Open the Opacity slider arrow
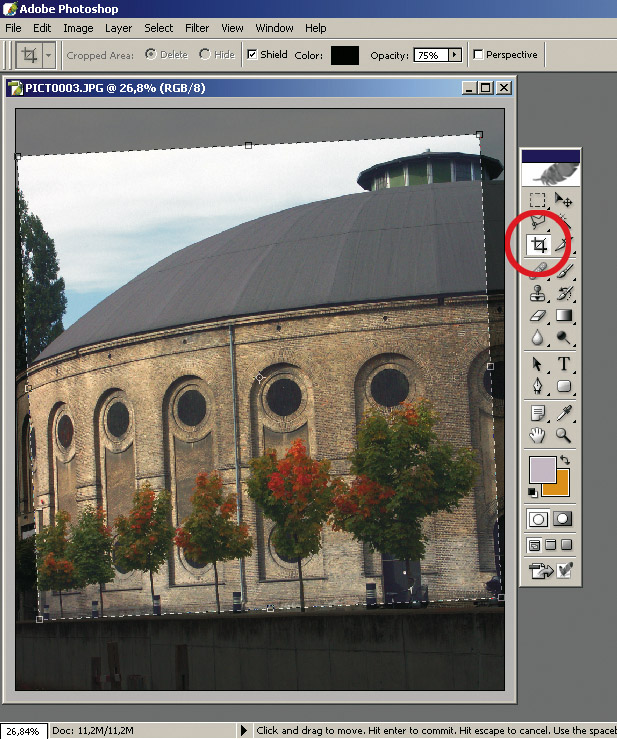Image resolution: width=617 pixels, height=739 pixels. [x=454, y=55]
